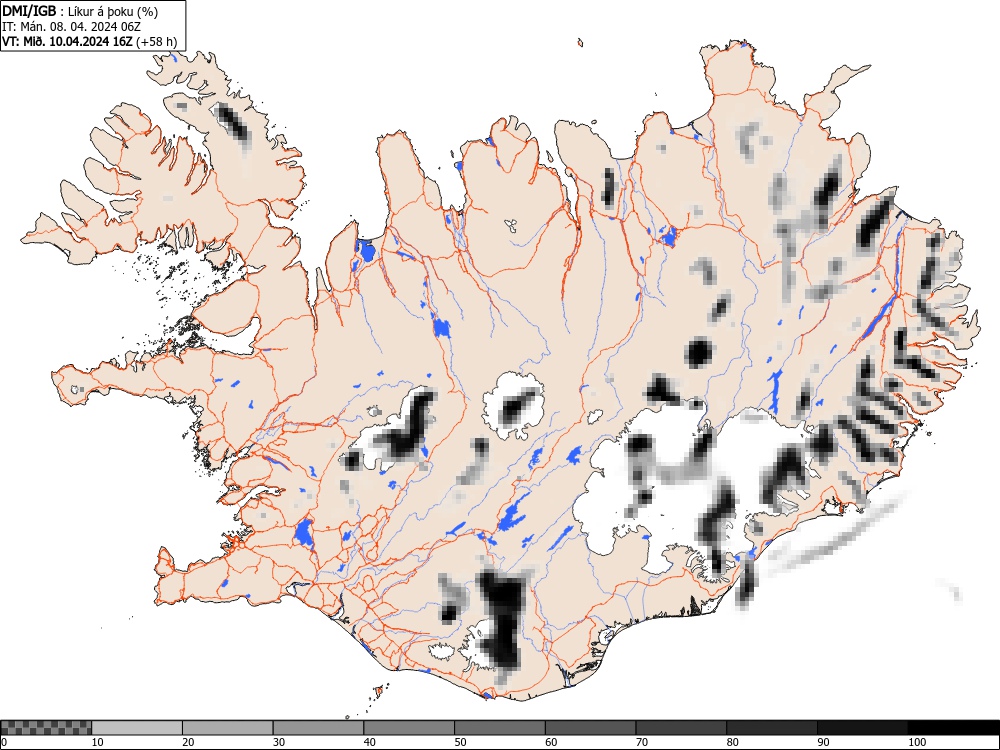The width and height of the screenshot is (1000, 750).
Task: Click the '60' label on the scale
Action: [x=551, y=742]
